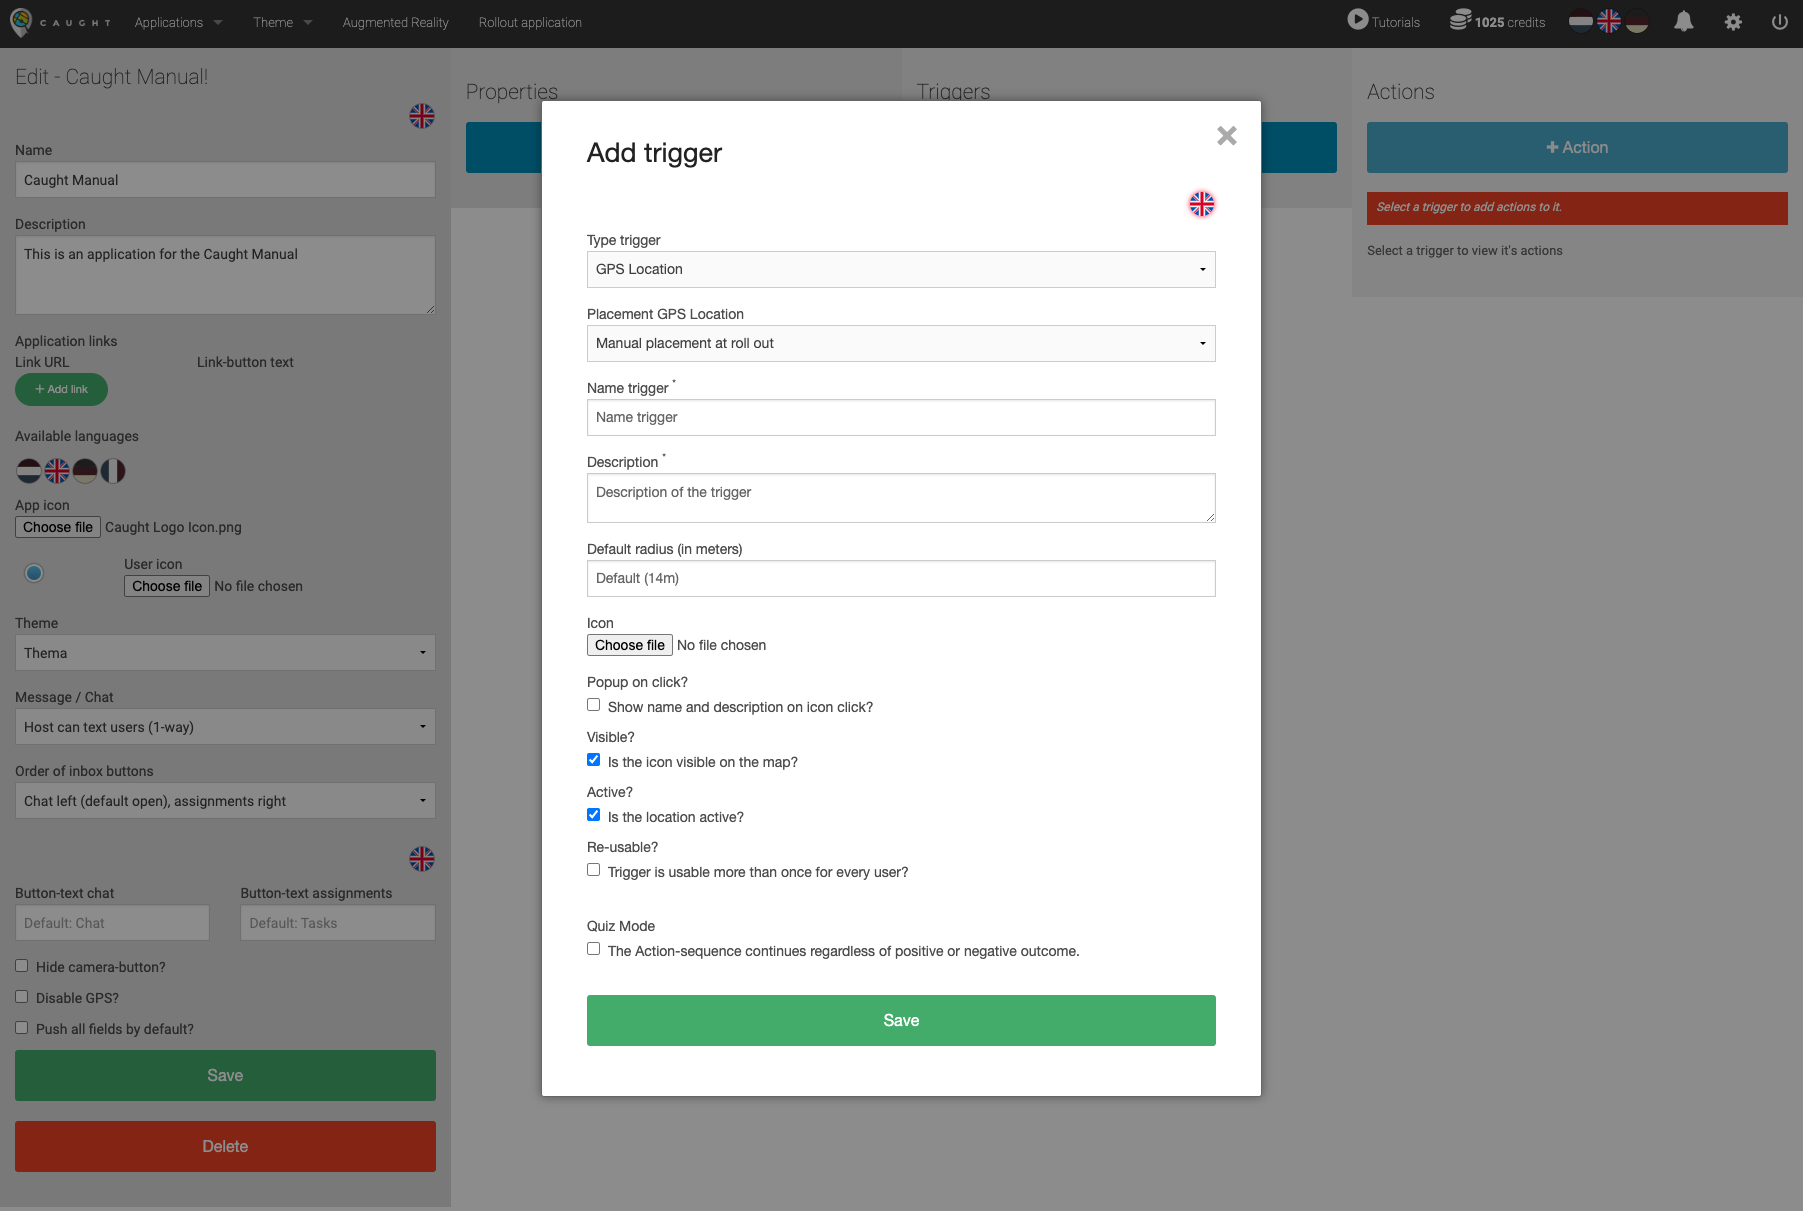Open the Type trigger dropdown

(x=900, y=270)
